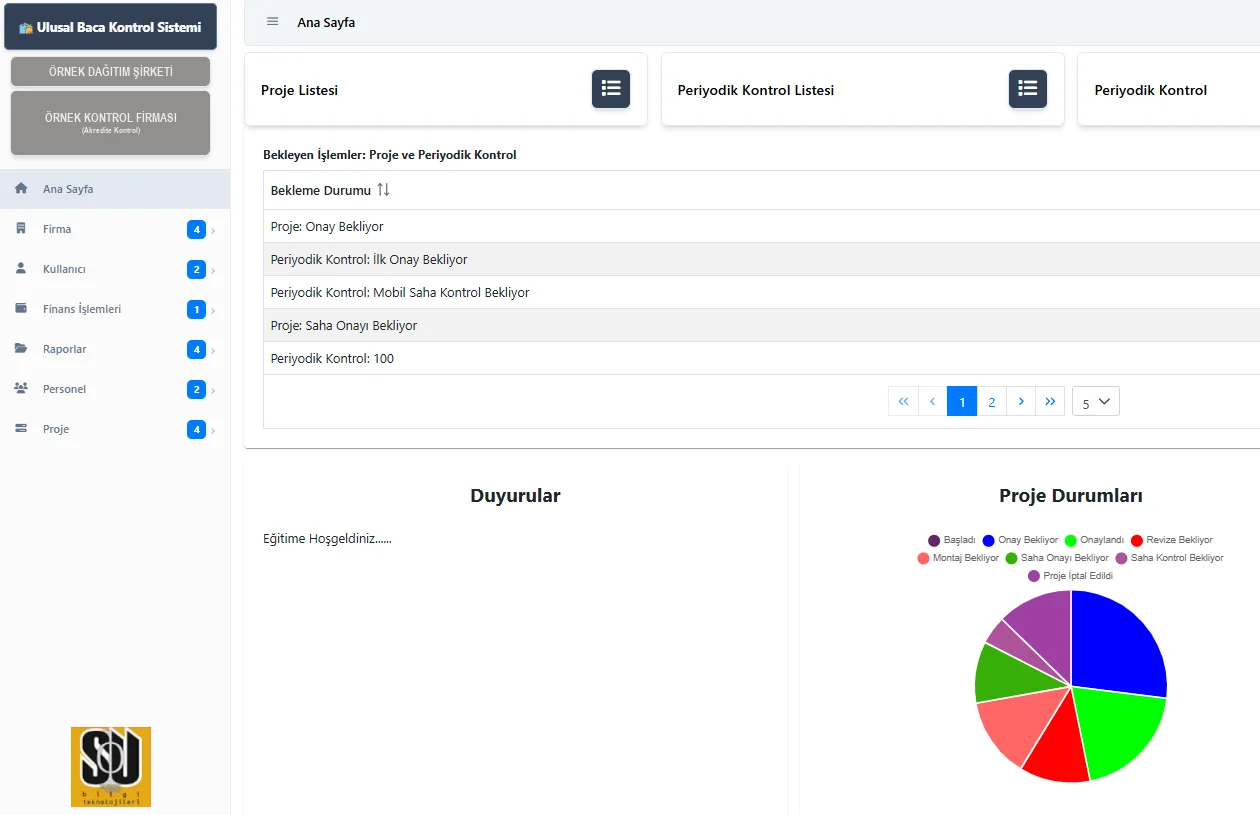Viewport: 1260px width, 815px height.
Task: Open the Proje sidebar menu item
Action: pyautogui.click(x=115, y=429)
